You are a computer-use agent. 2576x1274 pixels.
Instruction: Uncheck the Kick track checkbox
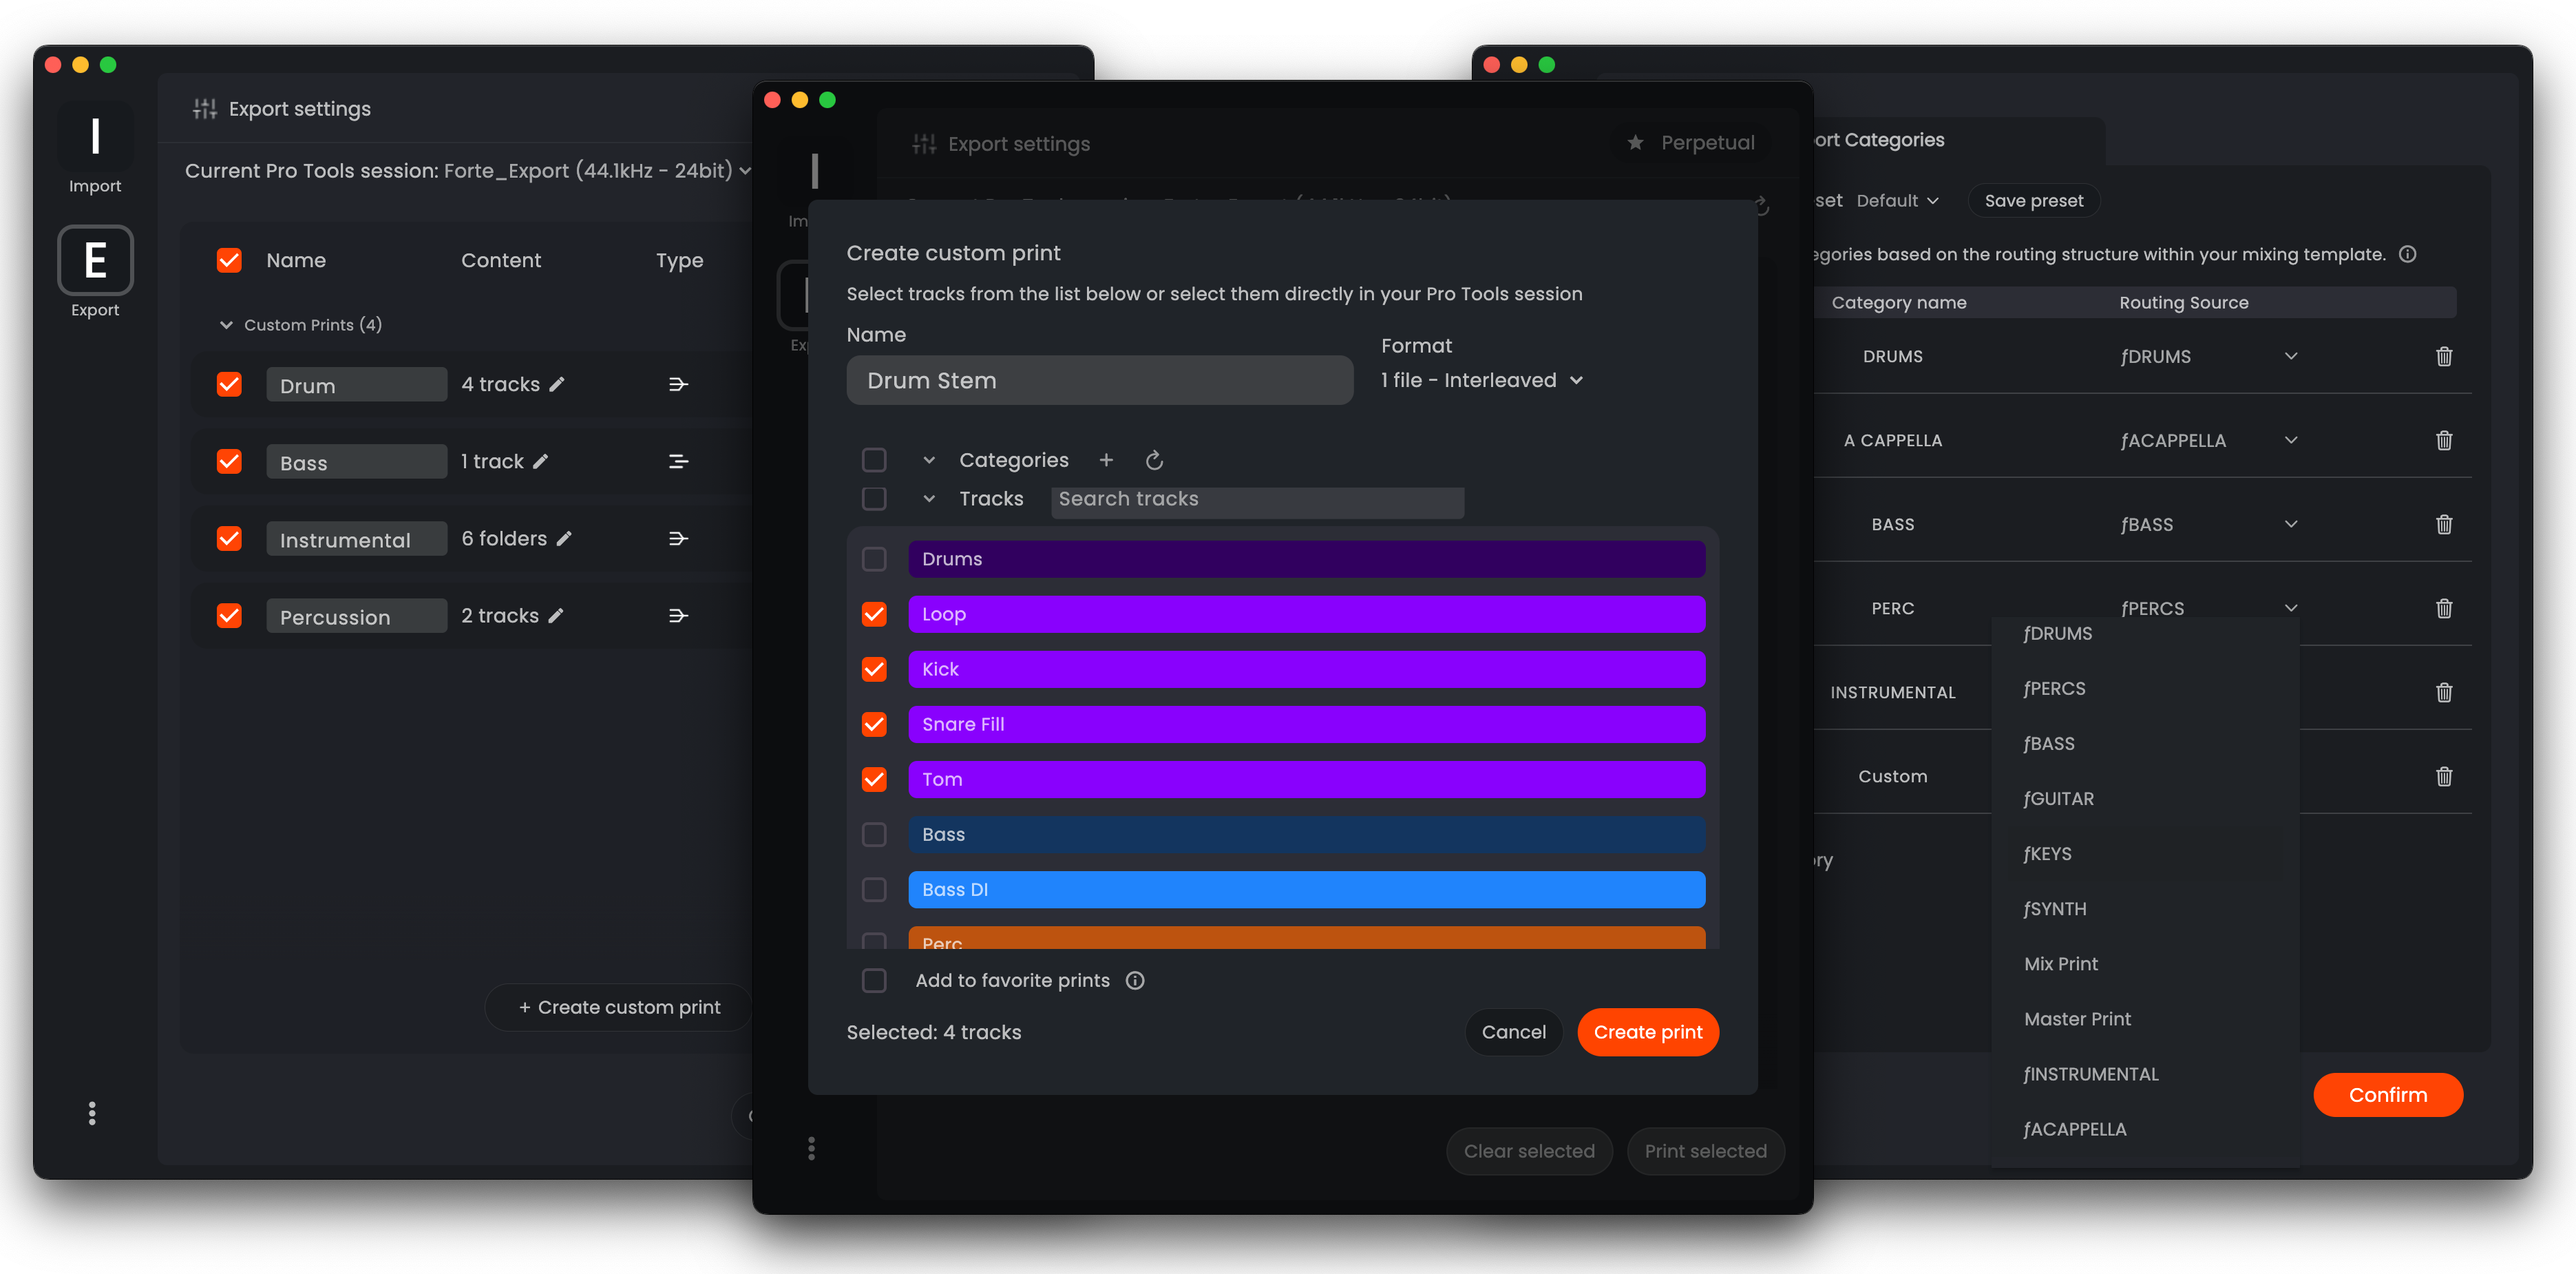[874, 669]
